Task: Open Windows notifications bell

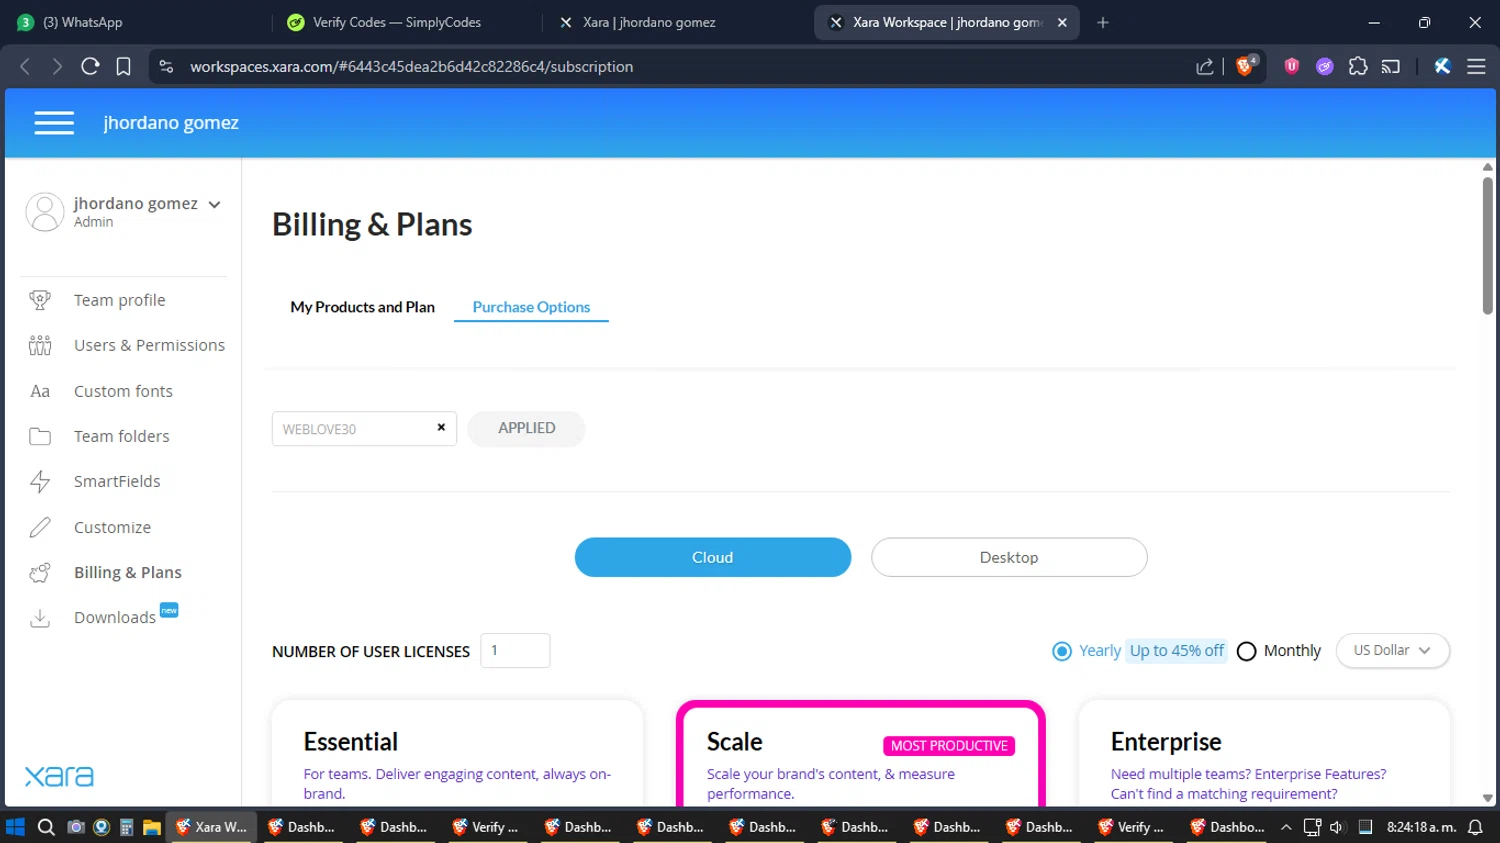Action: pos(1475,827)
